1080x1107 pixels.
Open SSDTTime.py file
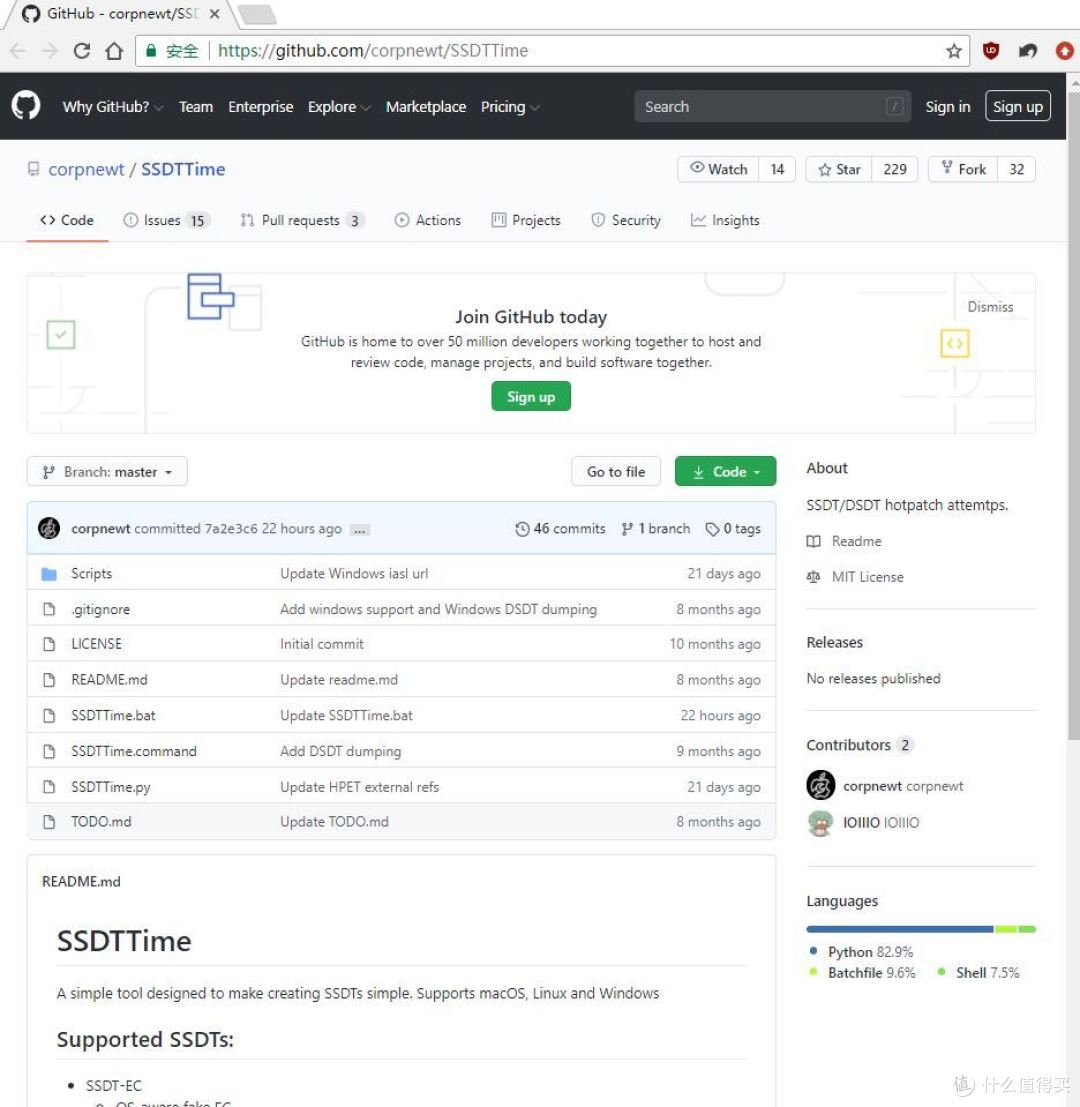tap(111, 786)
